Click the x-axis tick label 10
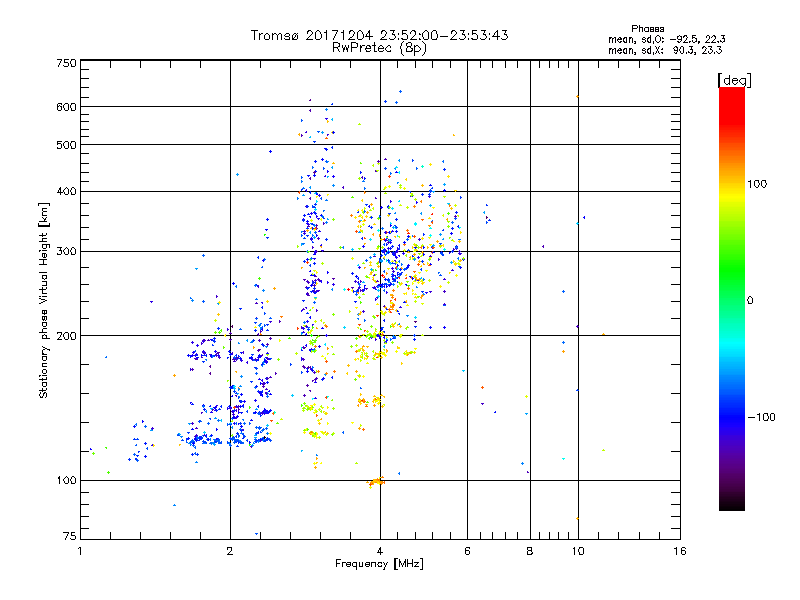800x600 pixels. [578, 551]
